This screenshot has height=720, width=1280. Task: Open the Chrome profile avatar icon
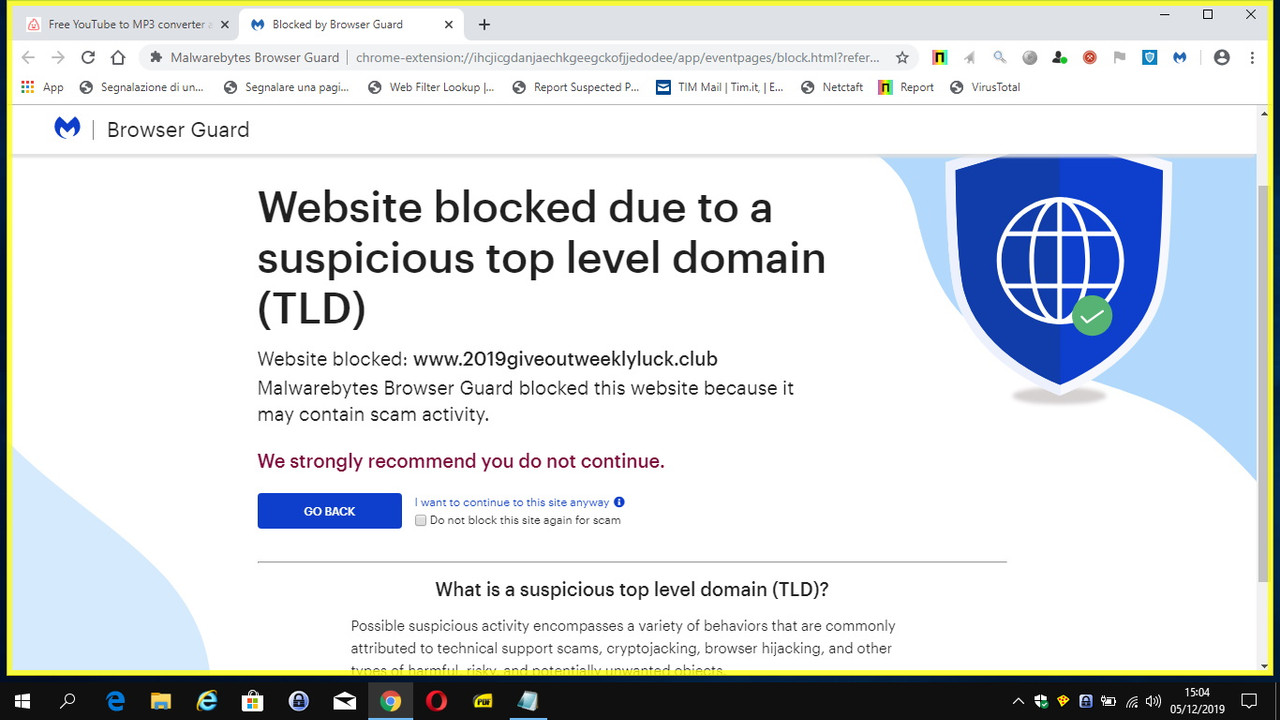pos(1221,58)
